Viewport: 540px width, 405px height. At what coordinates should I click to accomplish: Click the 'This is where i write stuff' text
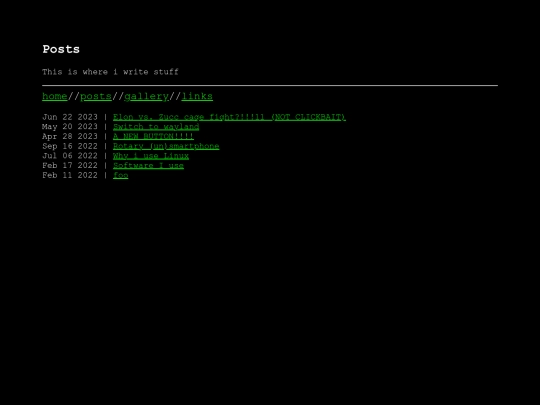click(110, 72)
